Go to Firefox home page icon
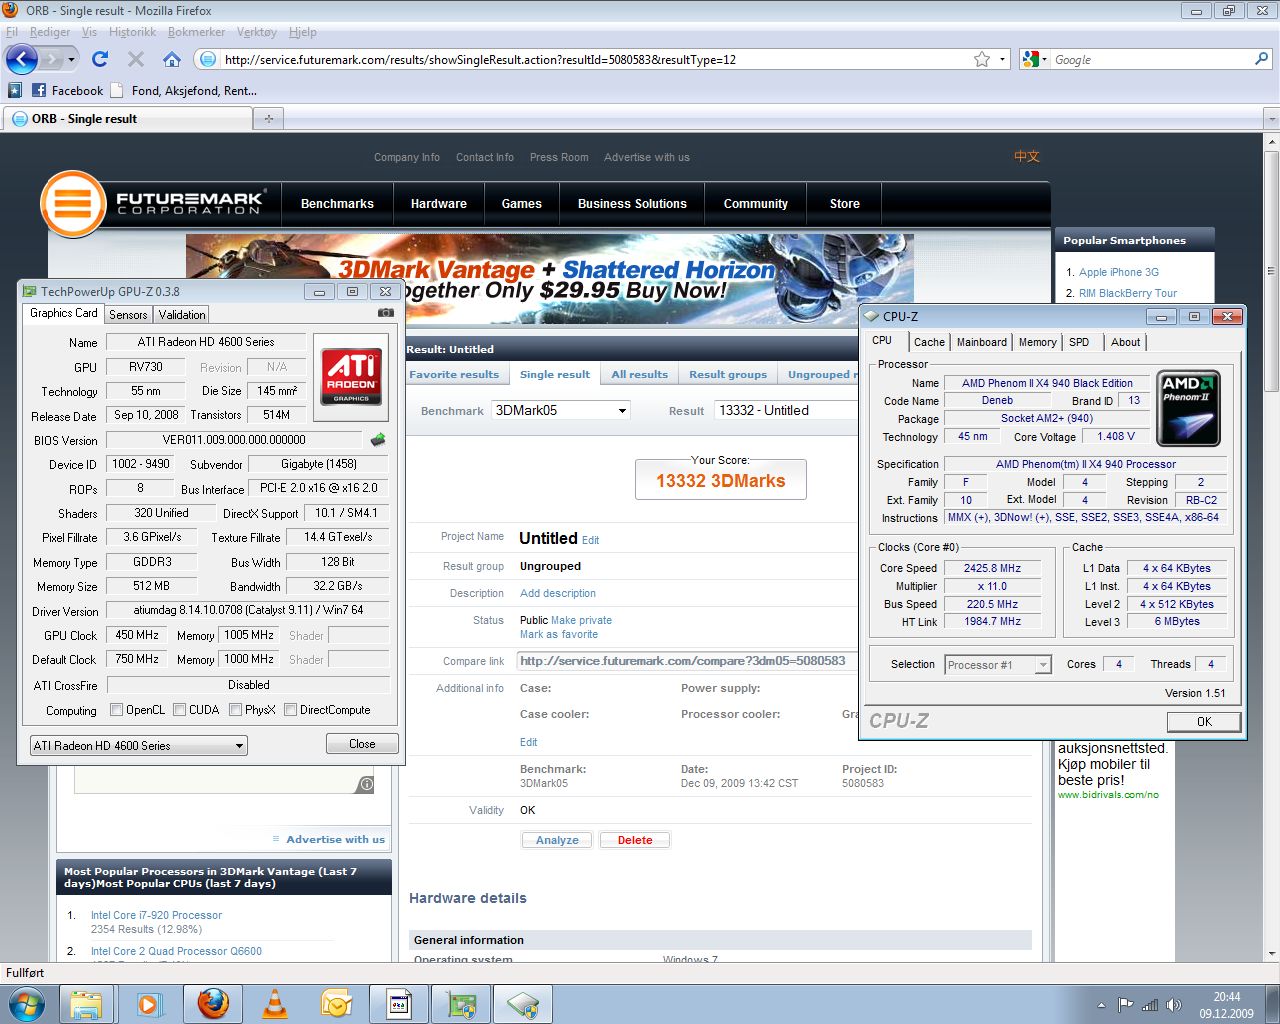The height and width of the screenshot is (1024, 1280). point(172,59)
